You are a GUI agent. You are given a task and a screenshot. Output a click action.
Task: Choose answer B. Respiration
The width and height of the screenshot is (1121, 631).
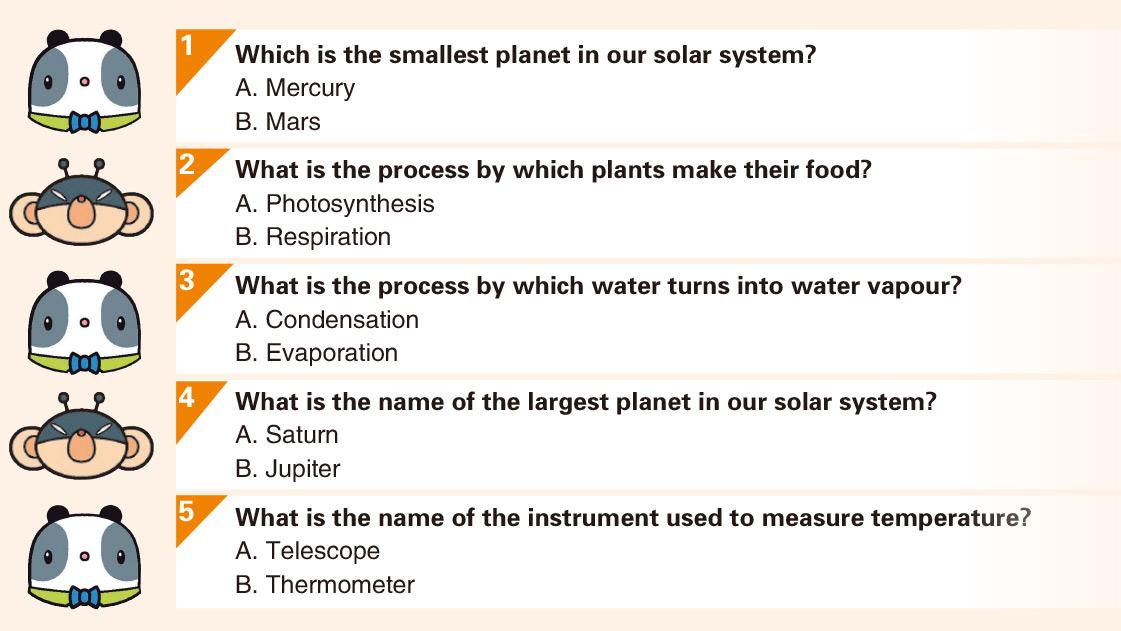312,237
